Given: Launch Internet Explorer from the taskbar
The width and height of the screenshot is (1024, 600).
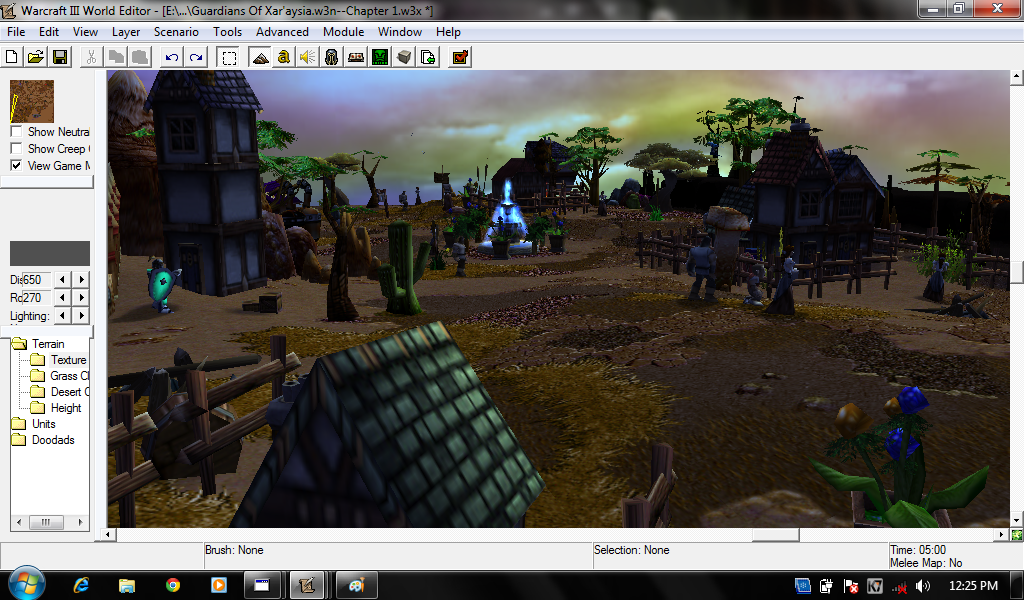Looking at the screenshot, I should point(82,585).
